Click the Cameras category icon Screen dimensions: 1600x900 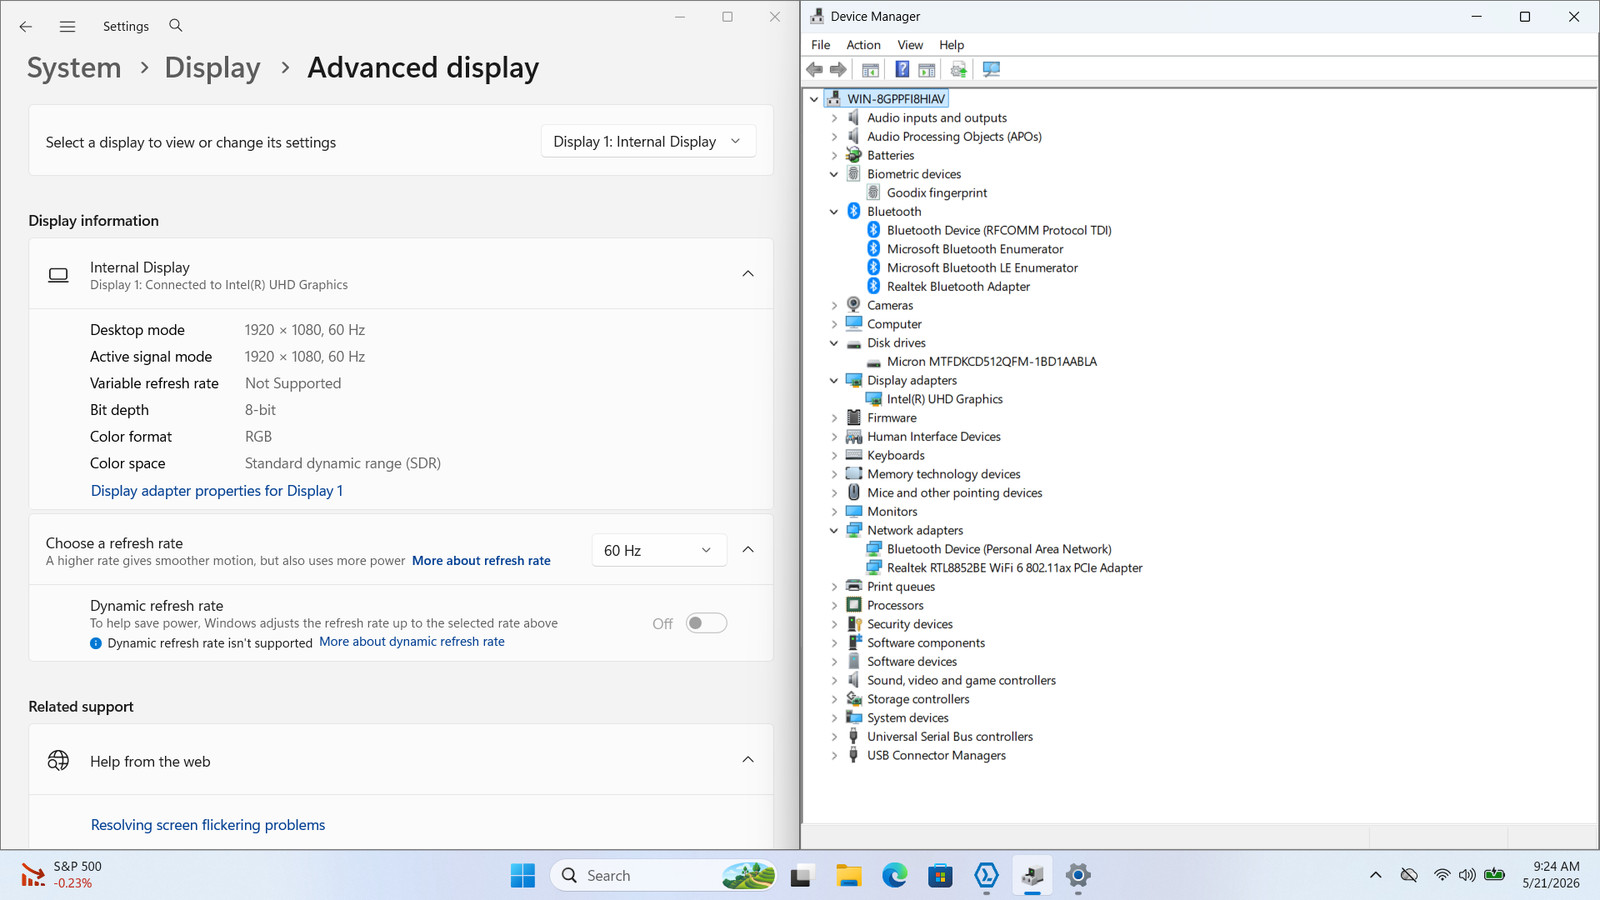click(854, 305)
